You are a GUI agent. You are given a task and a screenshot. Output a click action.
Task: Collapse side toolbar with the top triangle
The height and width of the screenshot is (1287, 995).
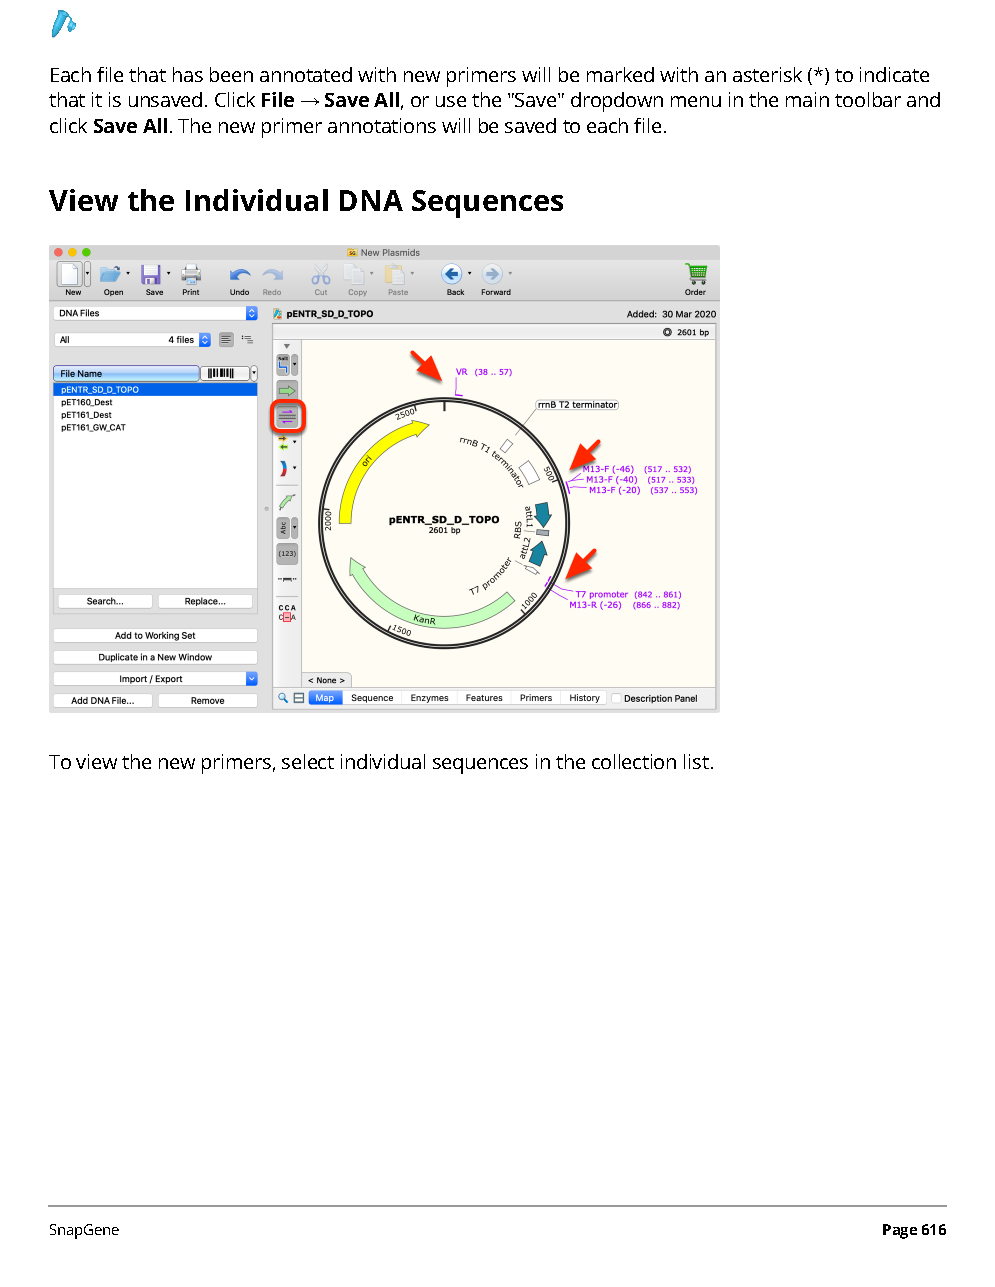click(287, 346)
